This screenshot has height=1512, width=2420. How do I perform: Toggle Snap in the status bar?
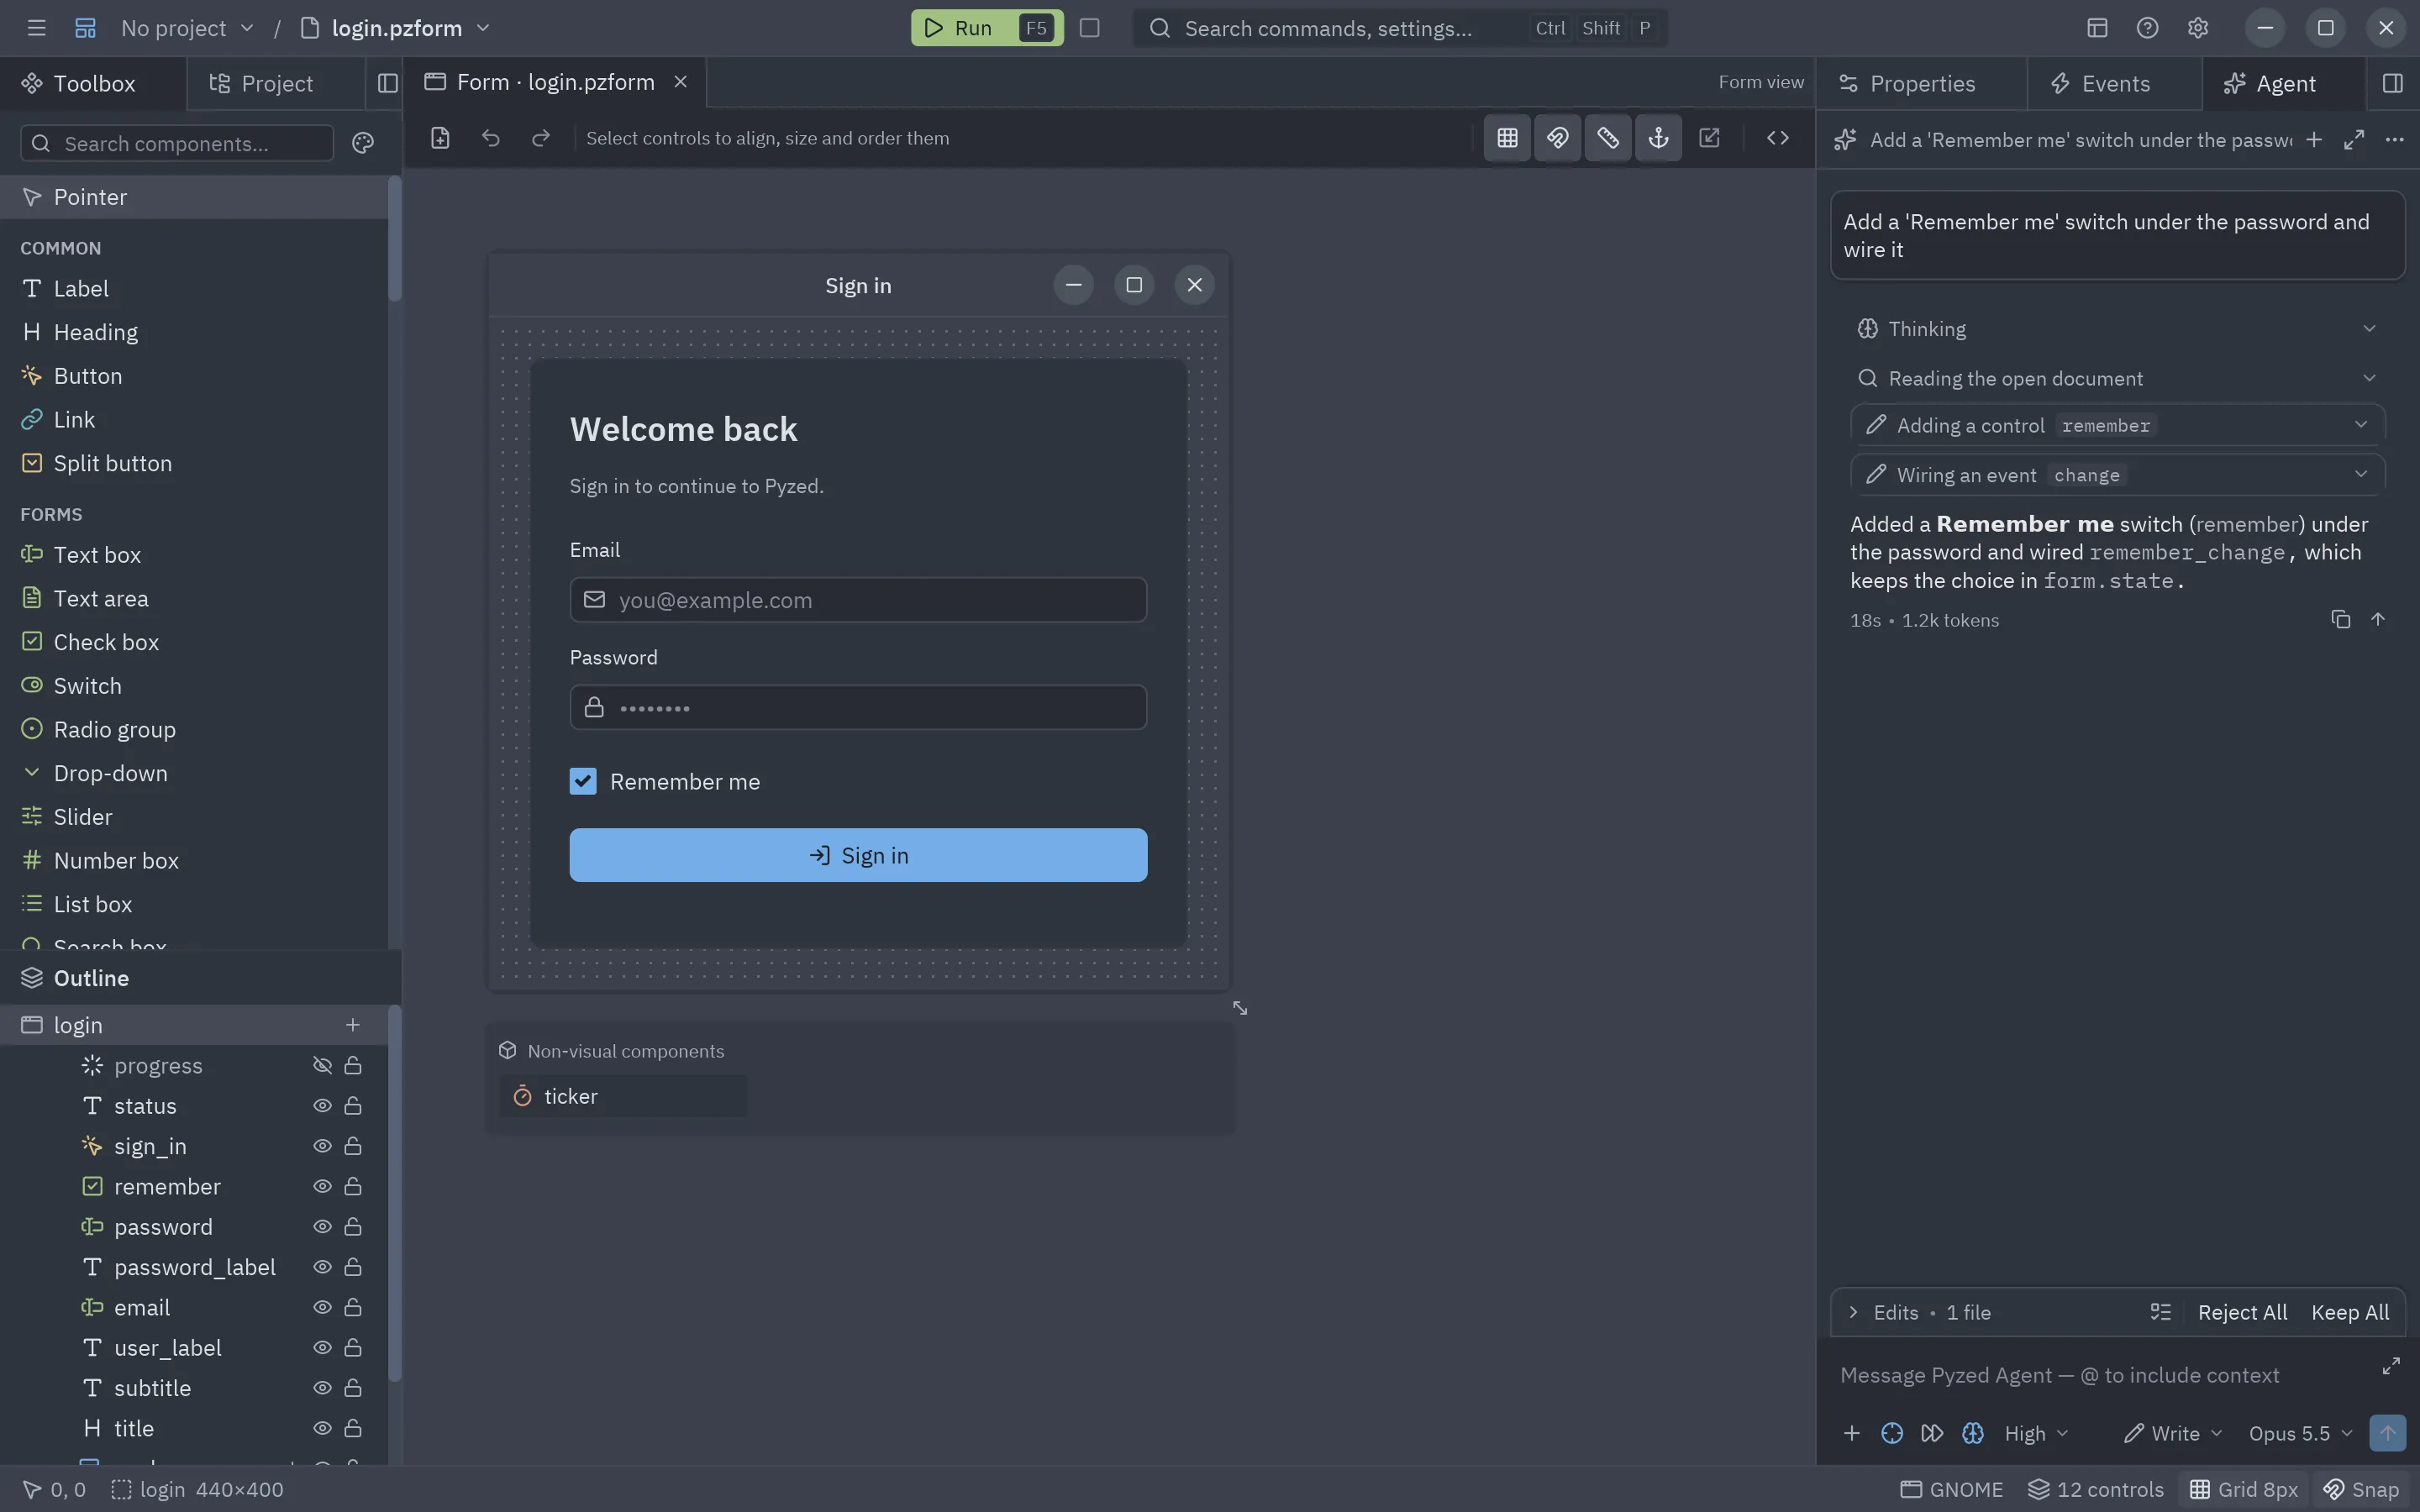2361,1490
